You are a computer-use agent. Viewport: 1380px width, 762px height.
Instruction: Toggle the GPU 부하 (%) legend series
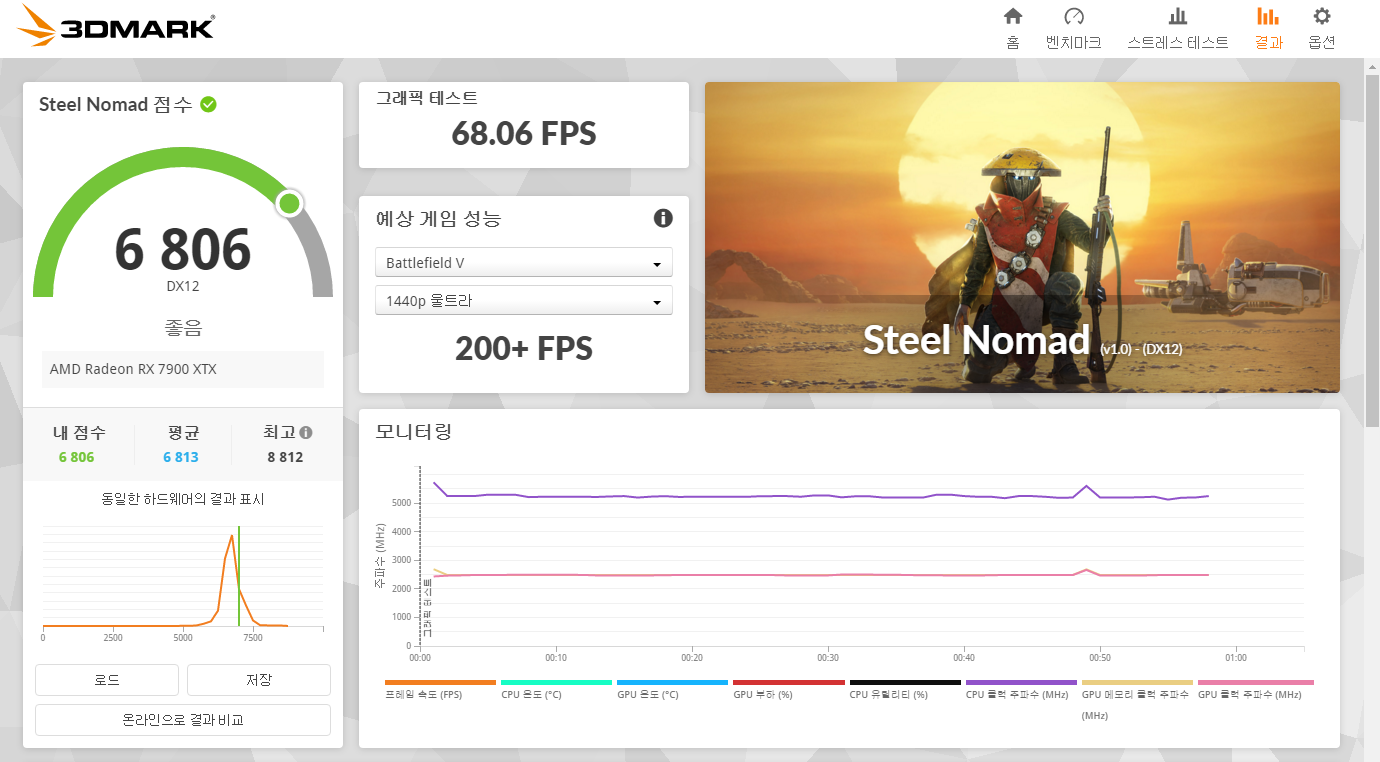click(788, 689)
